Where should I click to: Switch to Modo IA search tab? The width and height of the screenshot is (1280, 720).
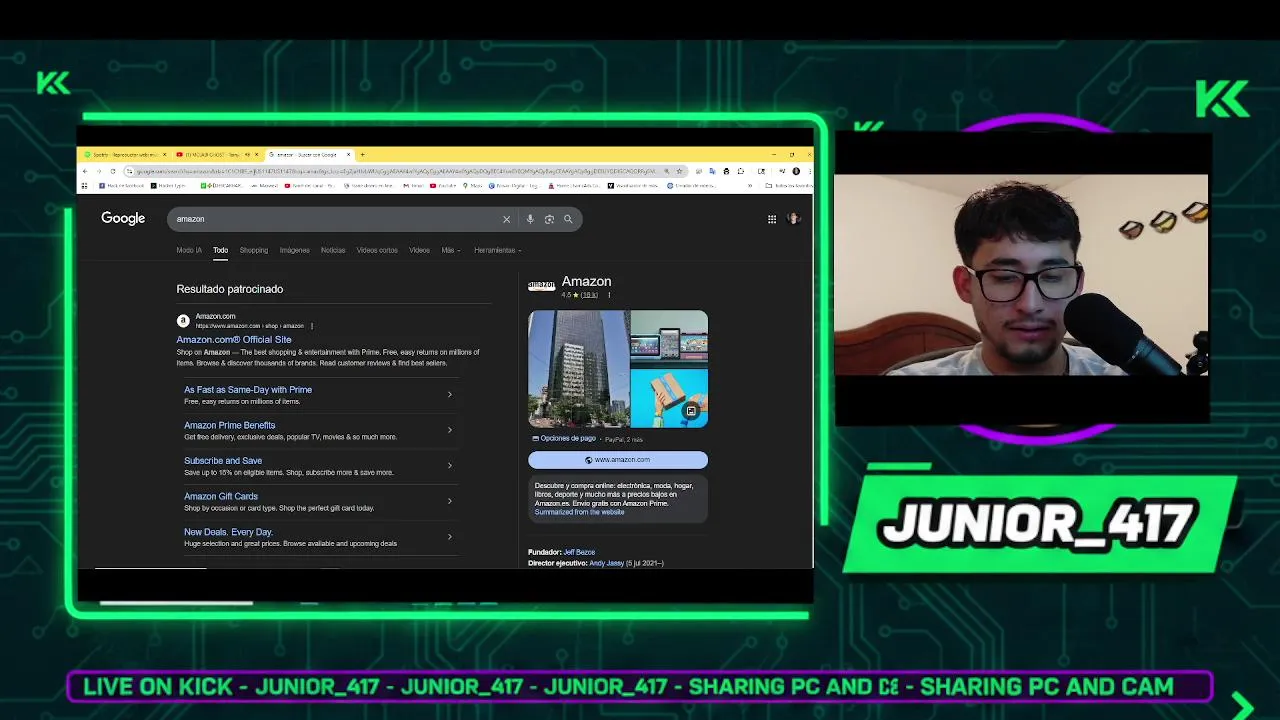[x=189, y=250]
